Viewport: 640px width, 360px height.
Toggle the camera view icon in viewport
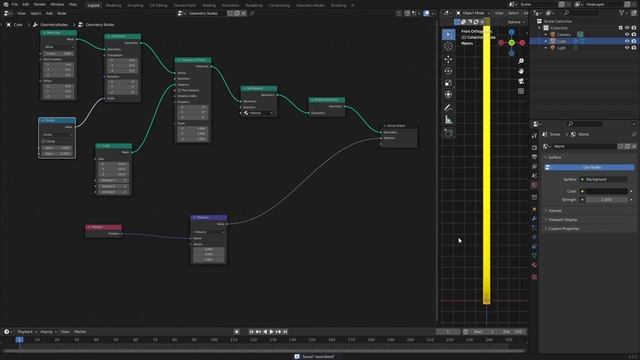(x=521, y=81)
